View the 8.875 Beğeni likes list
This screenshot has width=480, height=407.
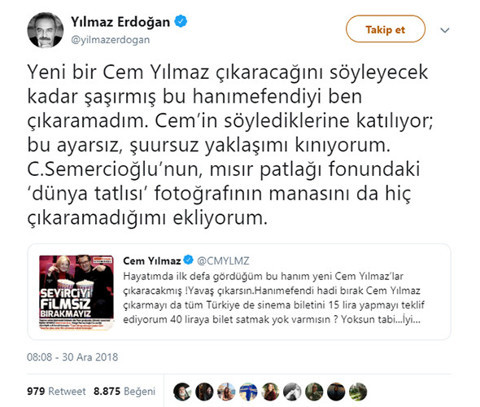pyautogui.click(x=124, y=391)
